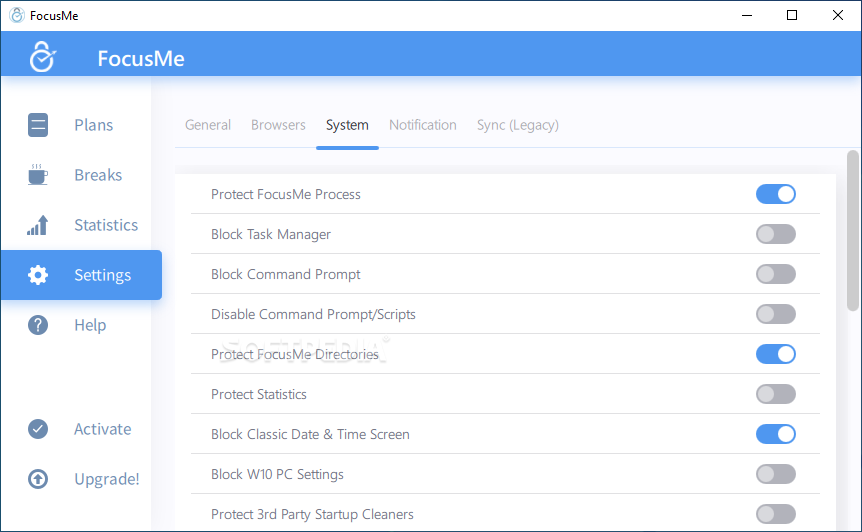The image size is (862, 532).
Task: Switch to the General tab
Action: [208, 125]
